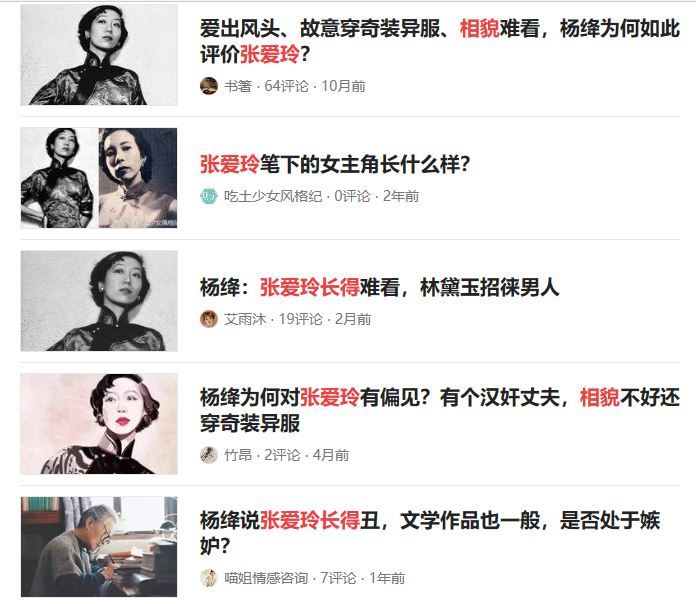Open headline '杨绛为何对张爱玲有偏见?'
Image resolution: width=696 pixels, height=604 pixels.
(439, 410)
